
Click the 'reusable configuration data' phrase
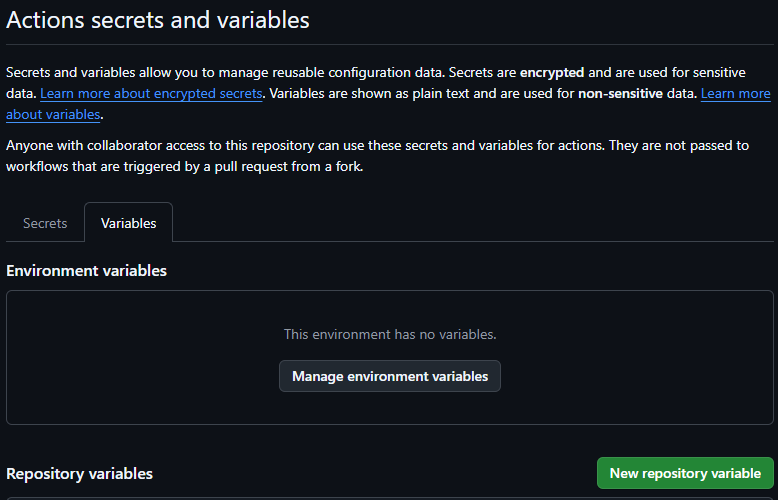pos(346,72)
